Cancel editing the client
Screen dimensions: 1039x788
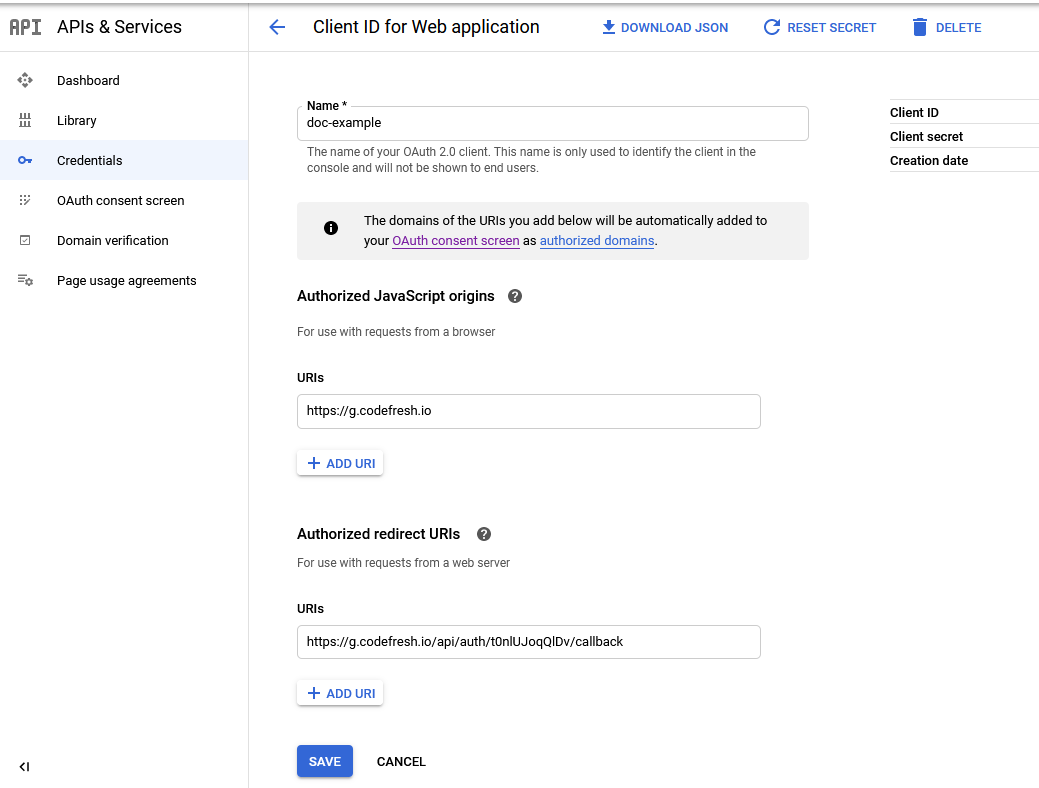coord(401,761)
